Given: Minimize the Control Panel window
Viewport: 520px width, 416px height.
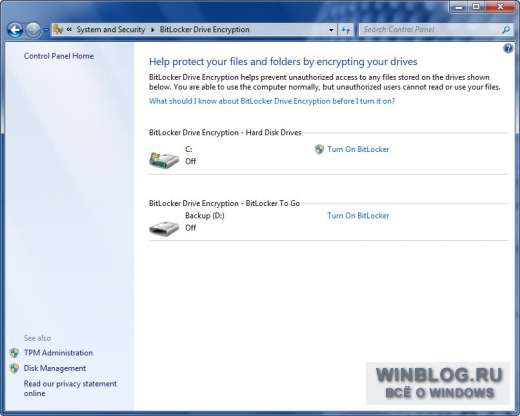Looking at the screenshot, I should pyautogui.click(x=459, y=6).
